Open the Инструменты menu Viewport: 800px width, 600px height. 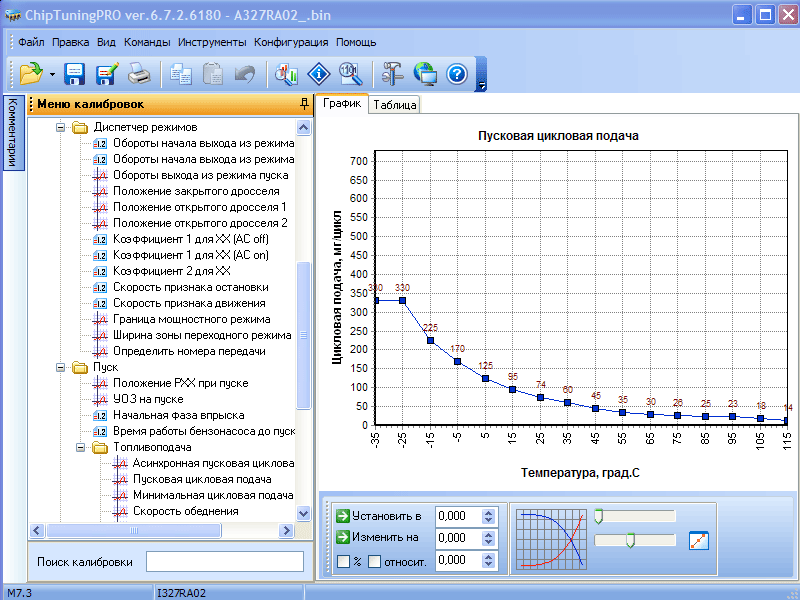pos(212,42)
